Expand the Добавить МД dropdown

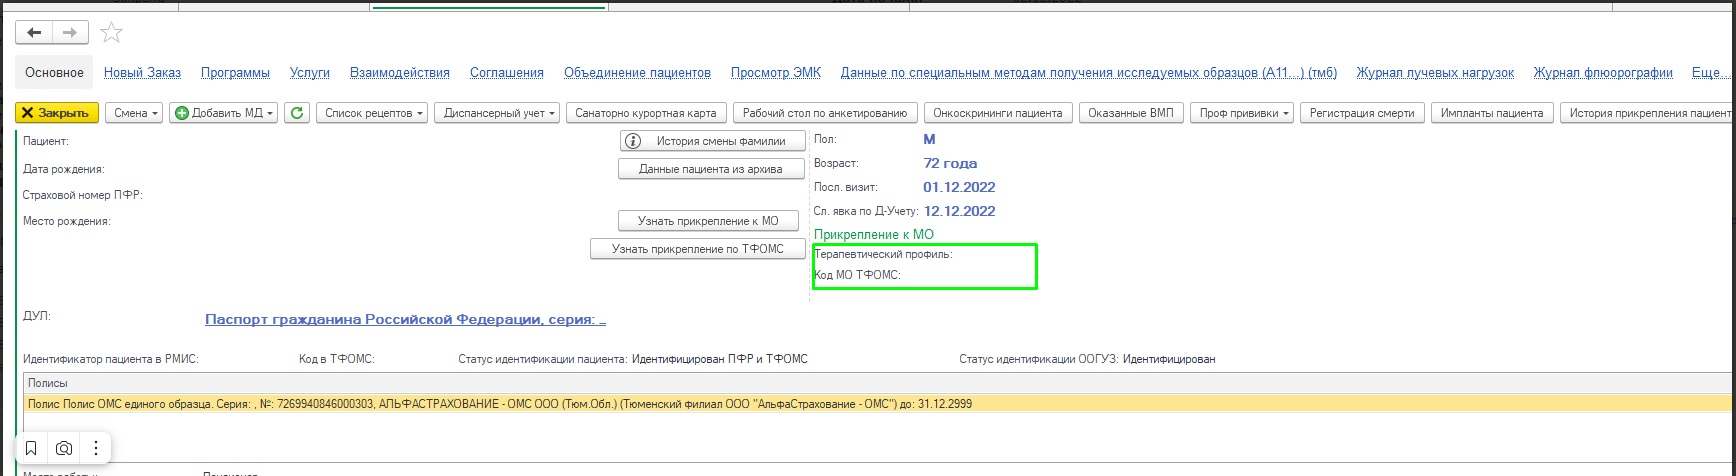(223, 113)
